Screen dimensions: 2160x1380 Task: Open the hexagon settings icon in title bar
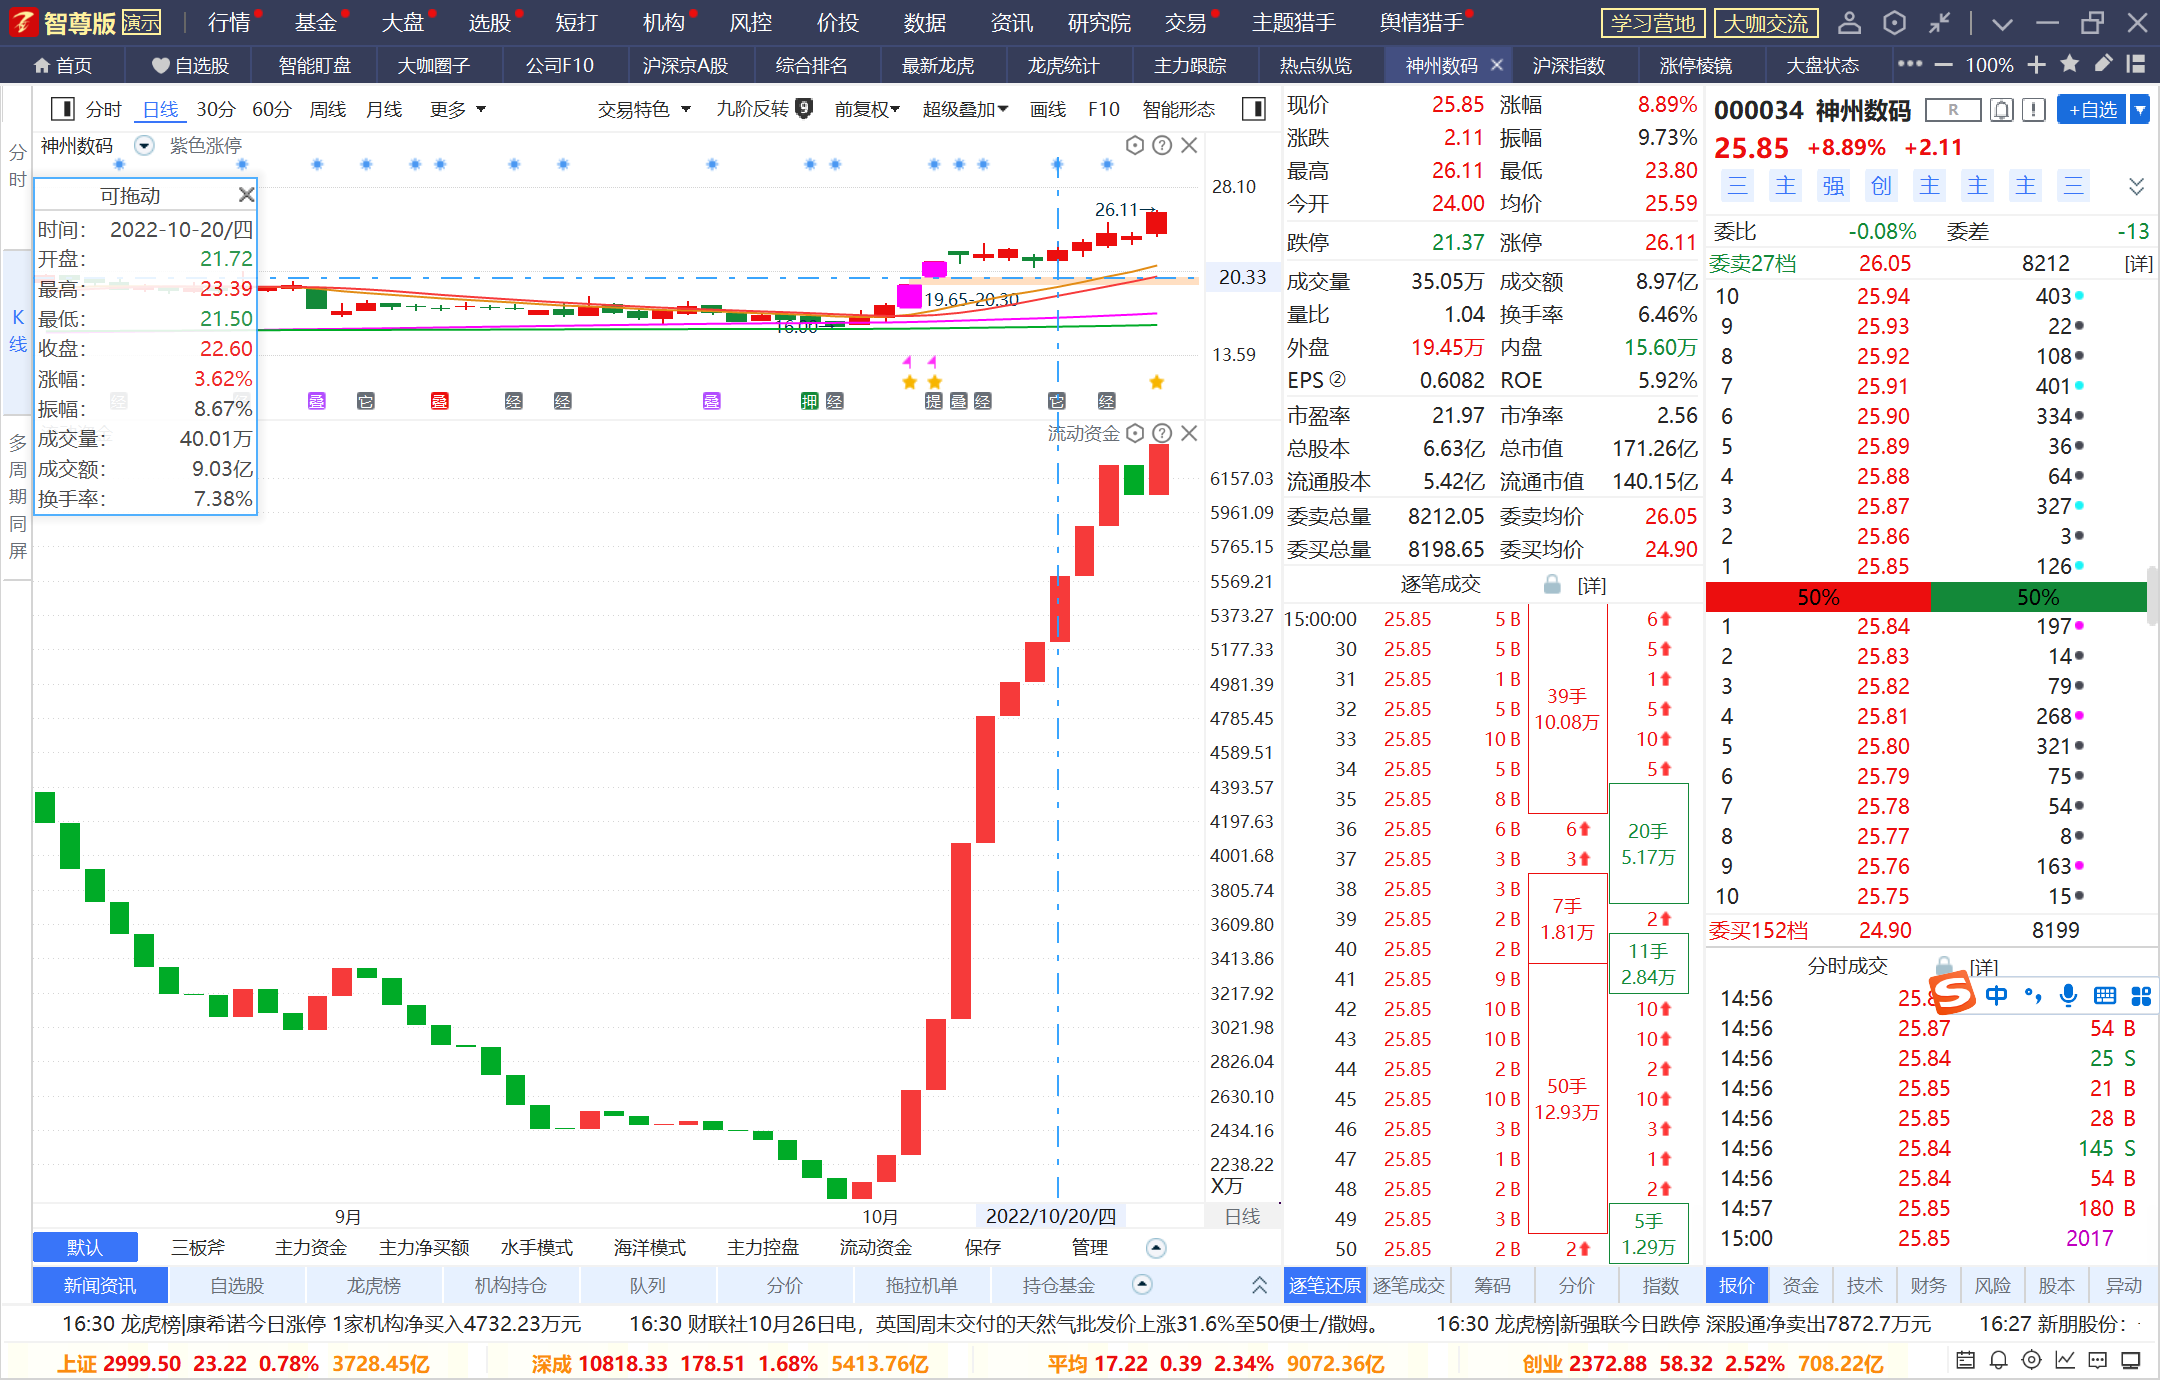click(x=1894, y=22)
